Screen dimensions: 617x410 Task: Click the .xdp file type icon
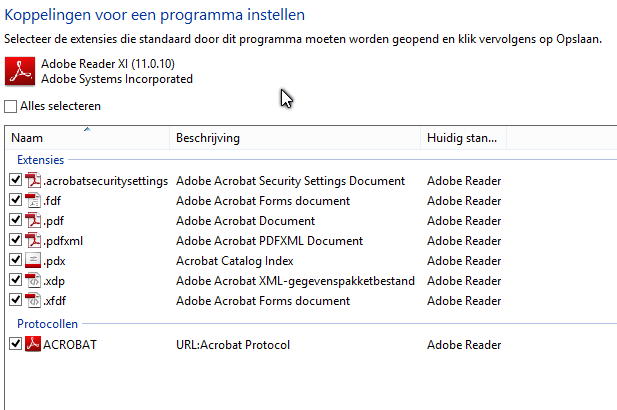pyautogui.click(x=33, y=281)
